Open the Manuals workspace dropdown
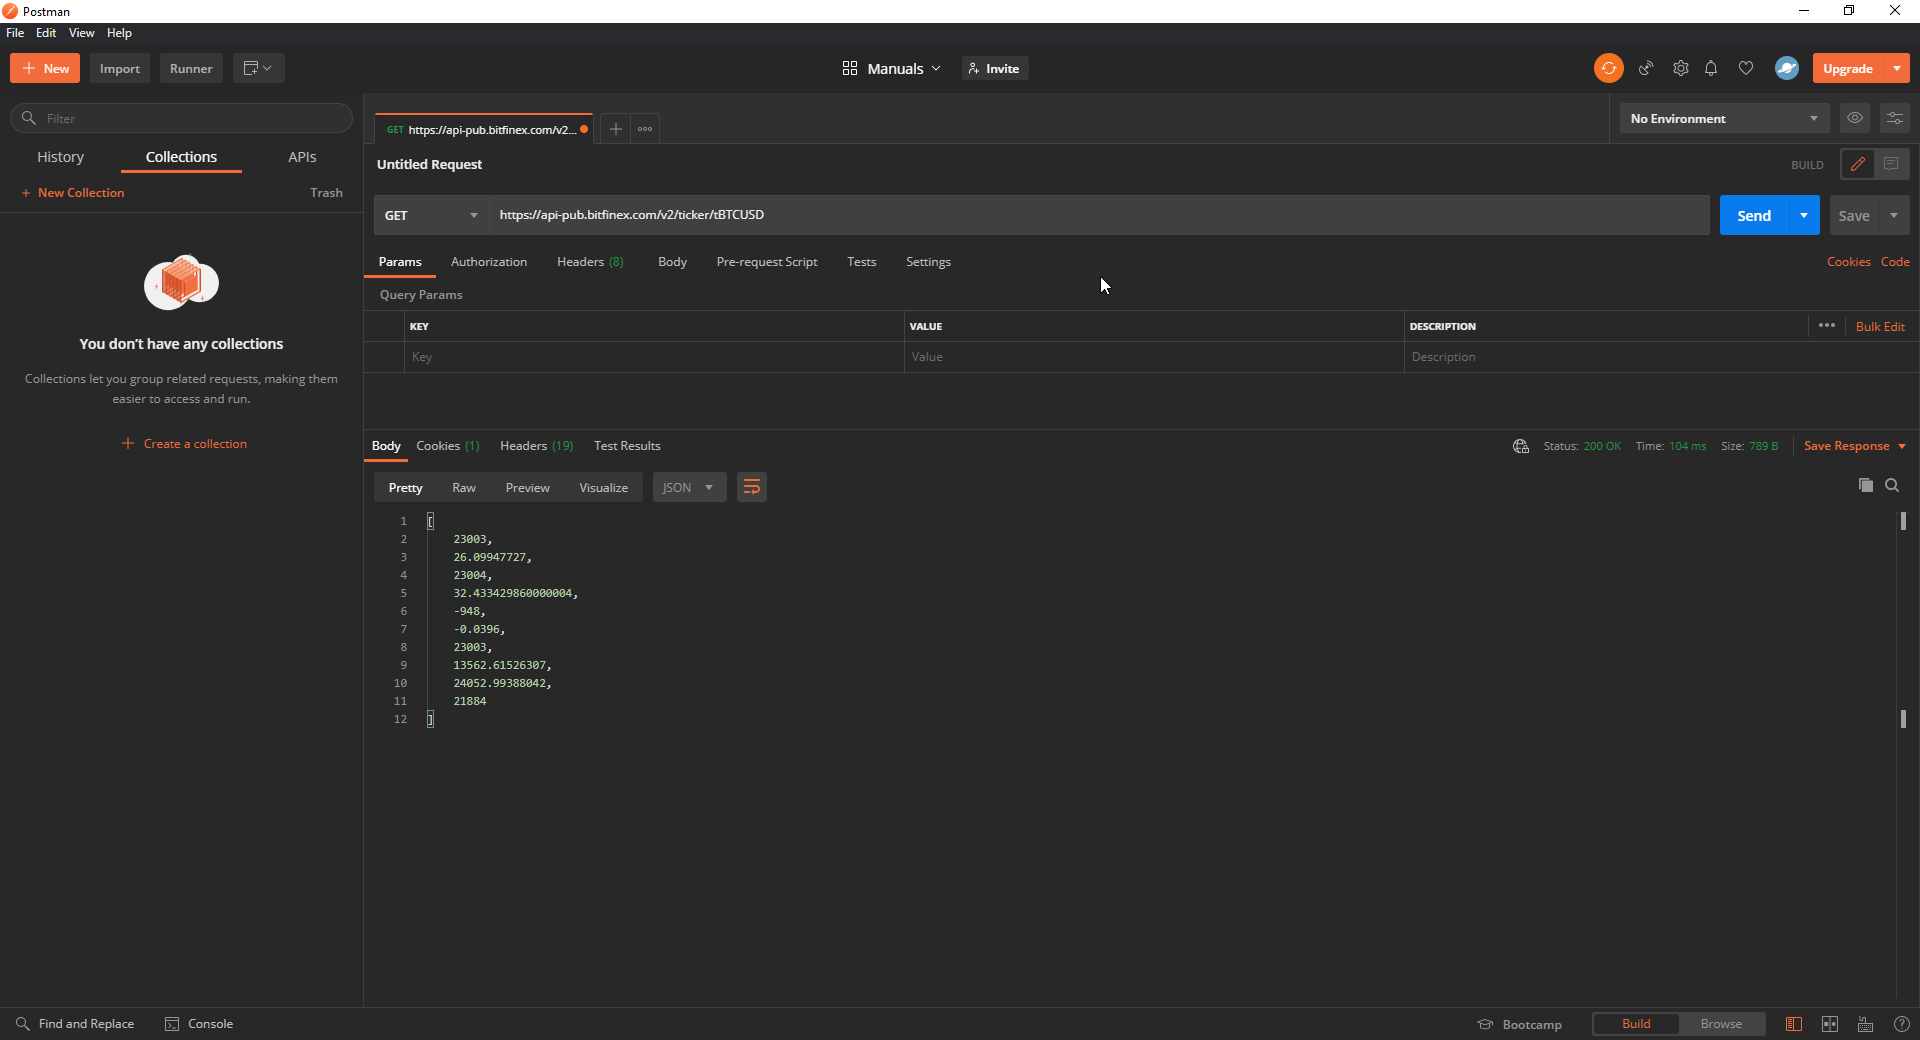This screenshot has width=1920, height=1040. pyautogui.click(x=892, y=68)
